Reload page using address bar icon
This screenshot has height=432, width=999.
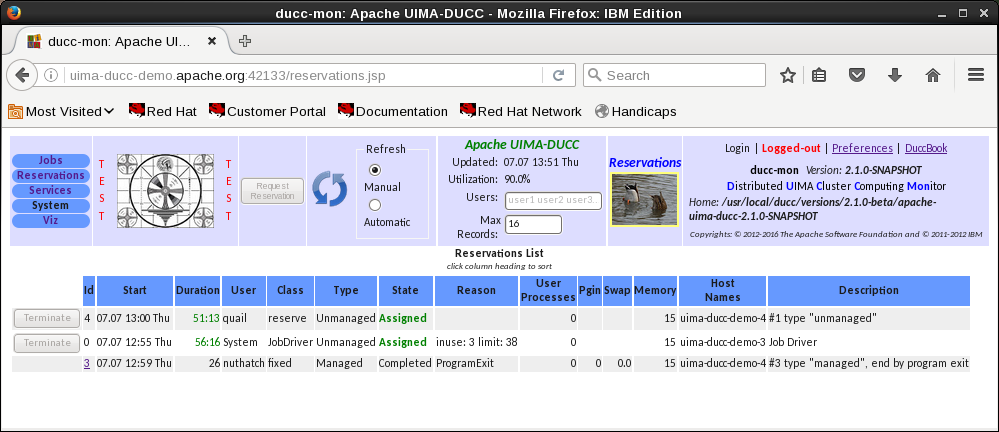click(x=559, y=75)
